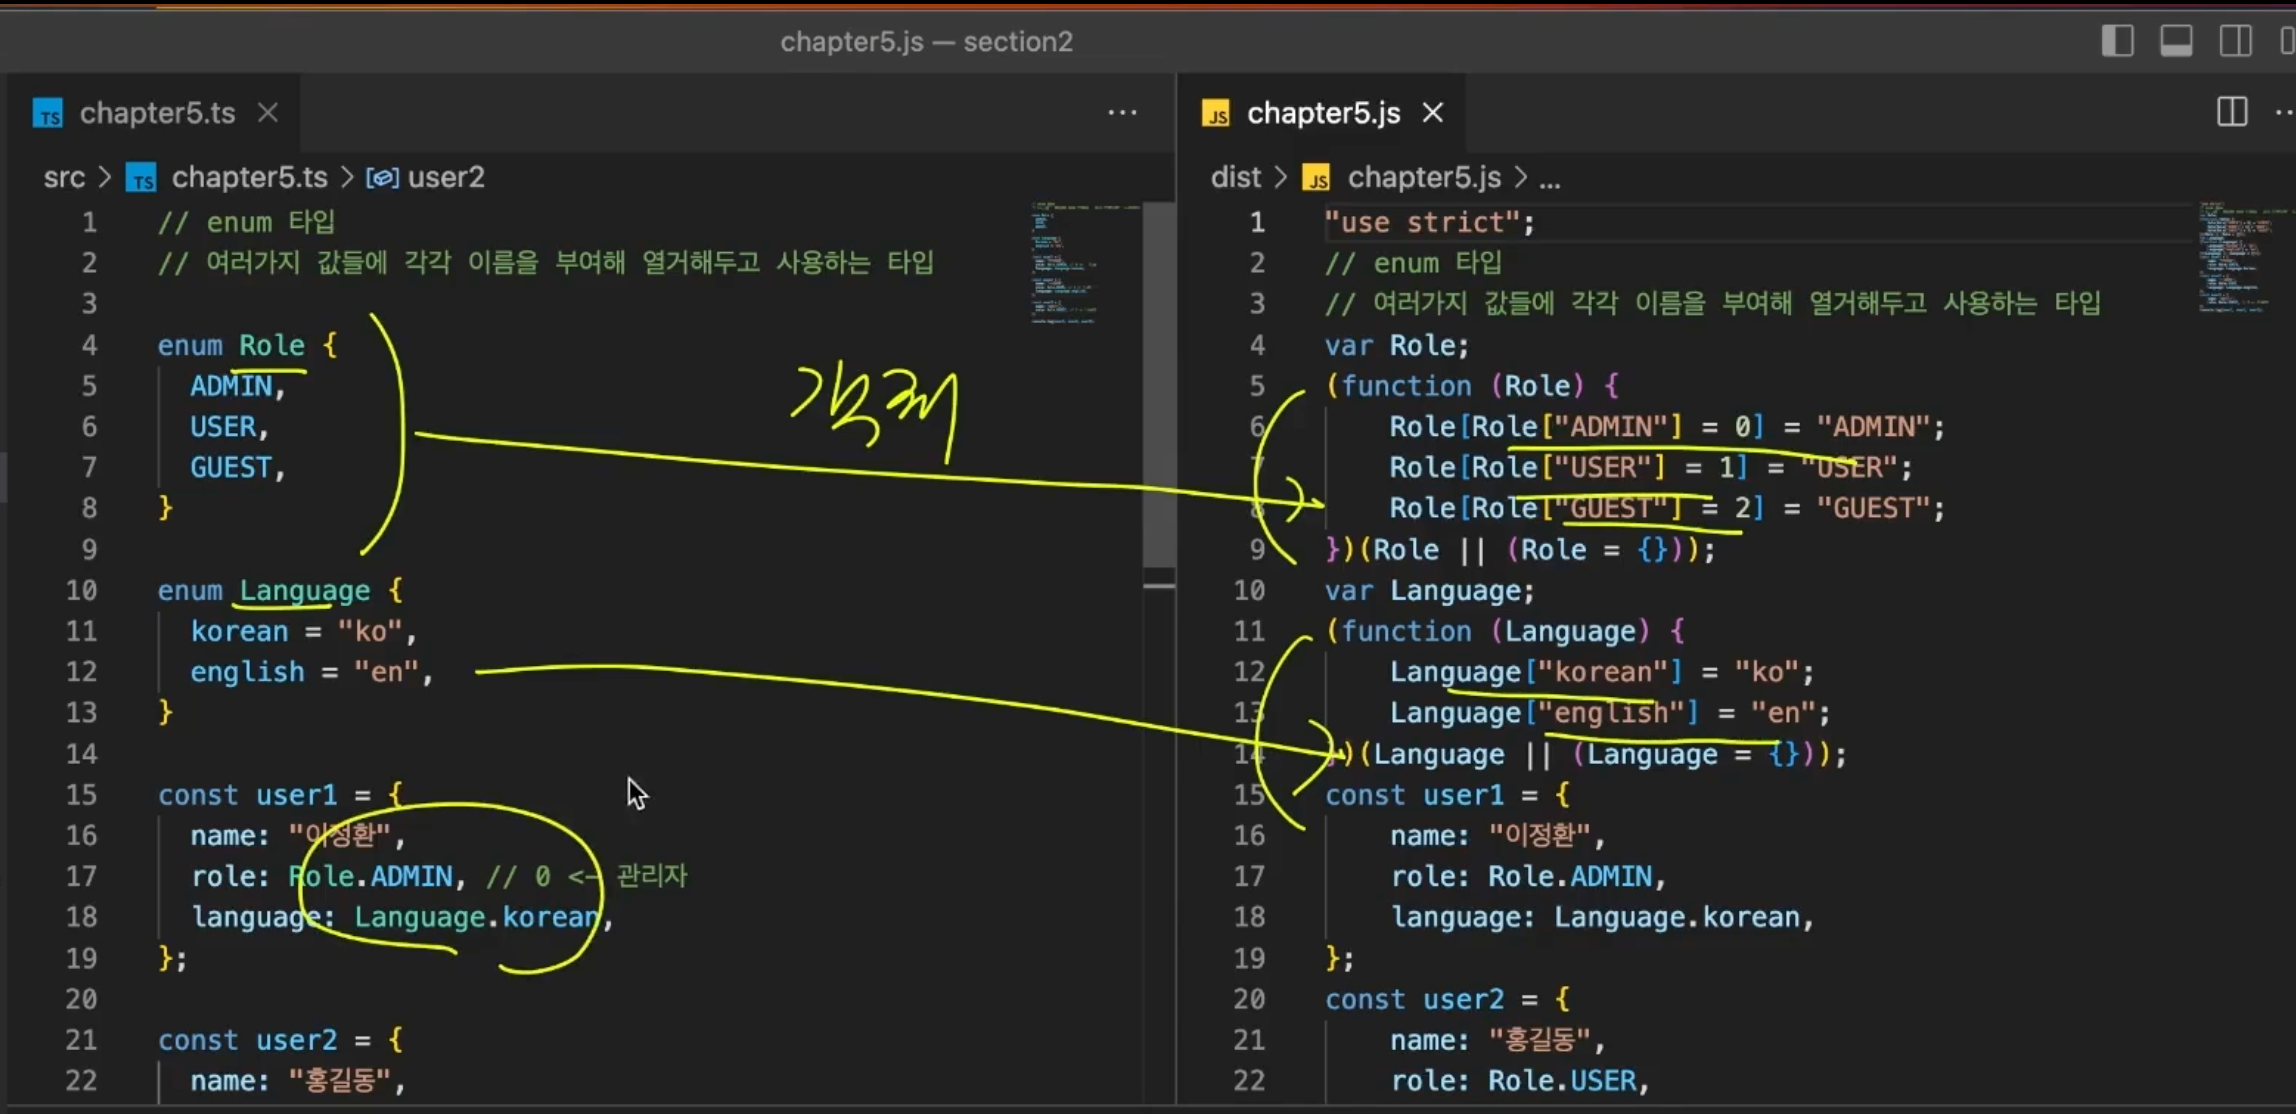Click the dist breadcrumb folder

(1236, 177)
